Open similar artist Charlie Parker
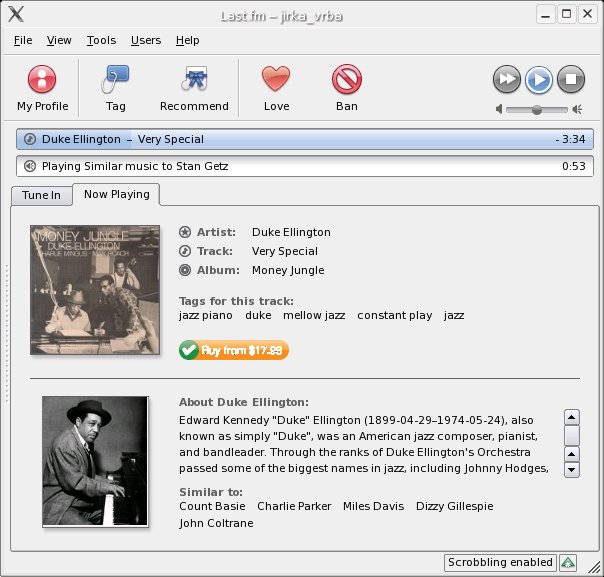604x577 pixels. tap(294, 506)
